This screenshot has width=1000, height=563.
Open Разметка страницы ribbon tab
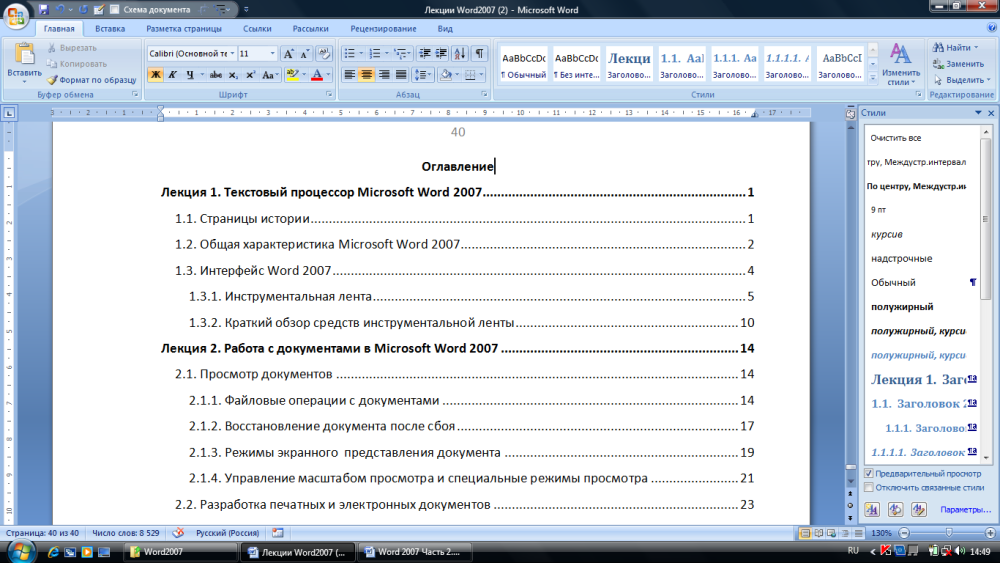coord(184,29)
